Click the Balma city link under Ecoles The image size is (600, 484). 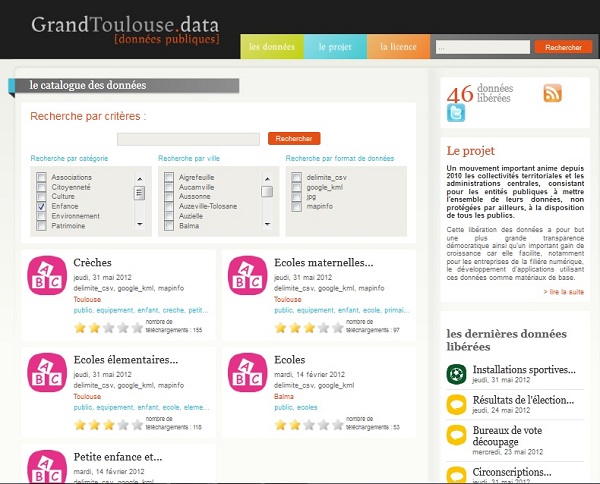pos(284,396)
